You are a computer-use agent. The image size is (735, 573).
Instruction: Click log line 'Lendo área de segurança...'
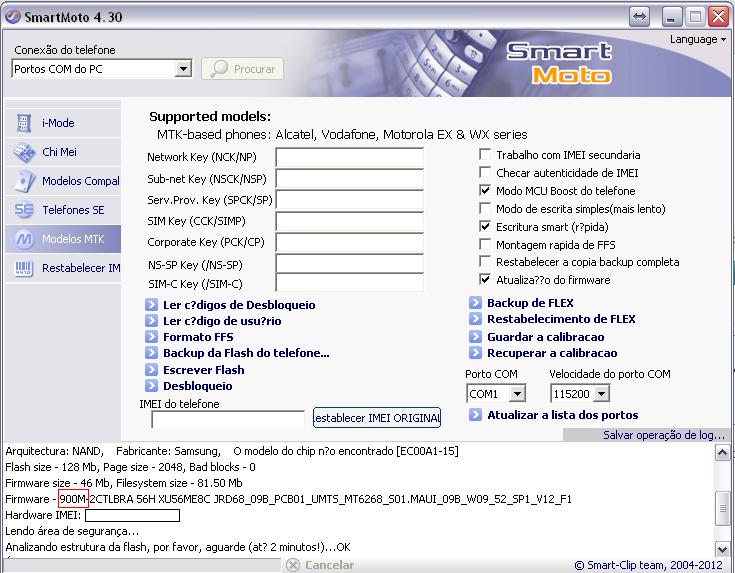(x=72, y=531)
